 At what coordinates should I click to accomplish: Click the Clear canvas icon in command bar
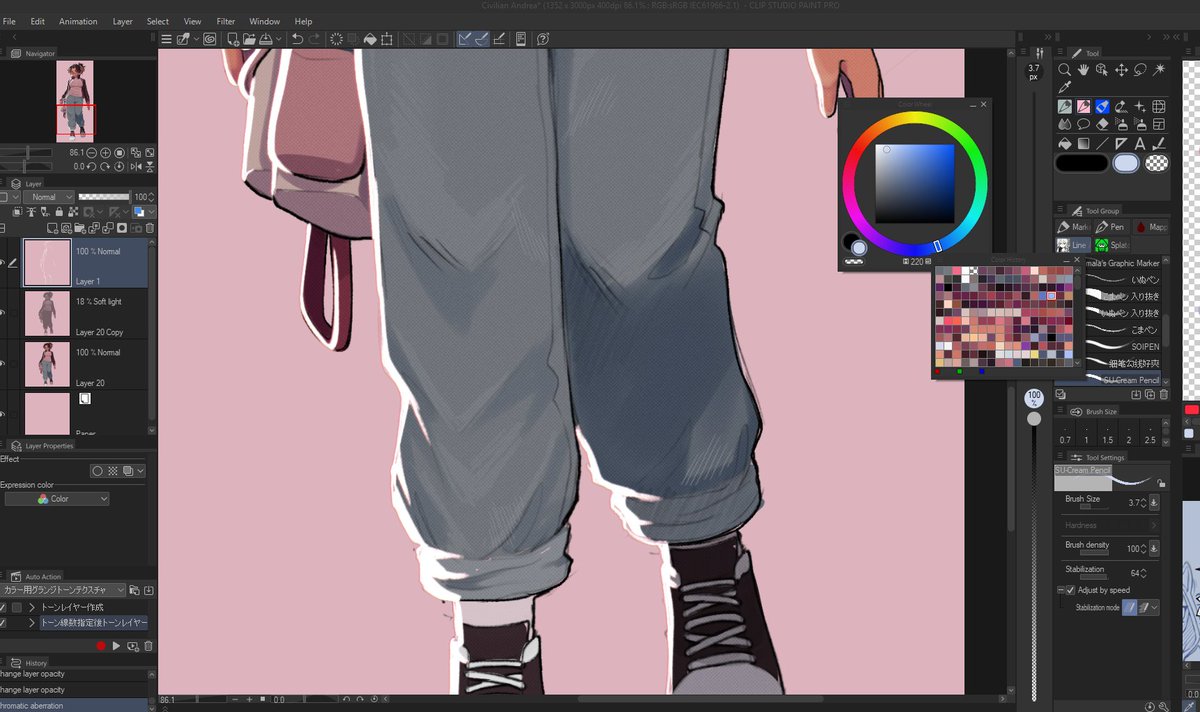[336, 39]
